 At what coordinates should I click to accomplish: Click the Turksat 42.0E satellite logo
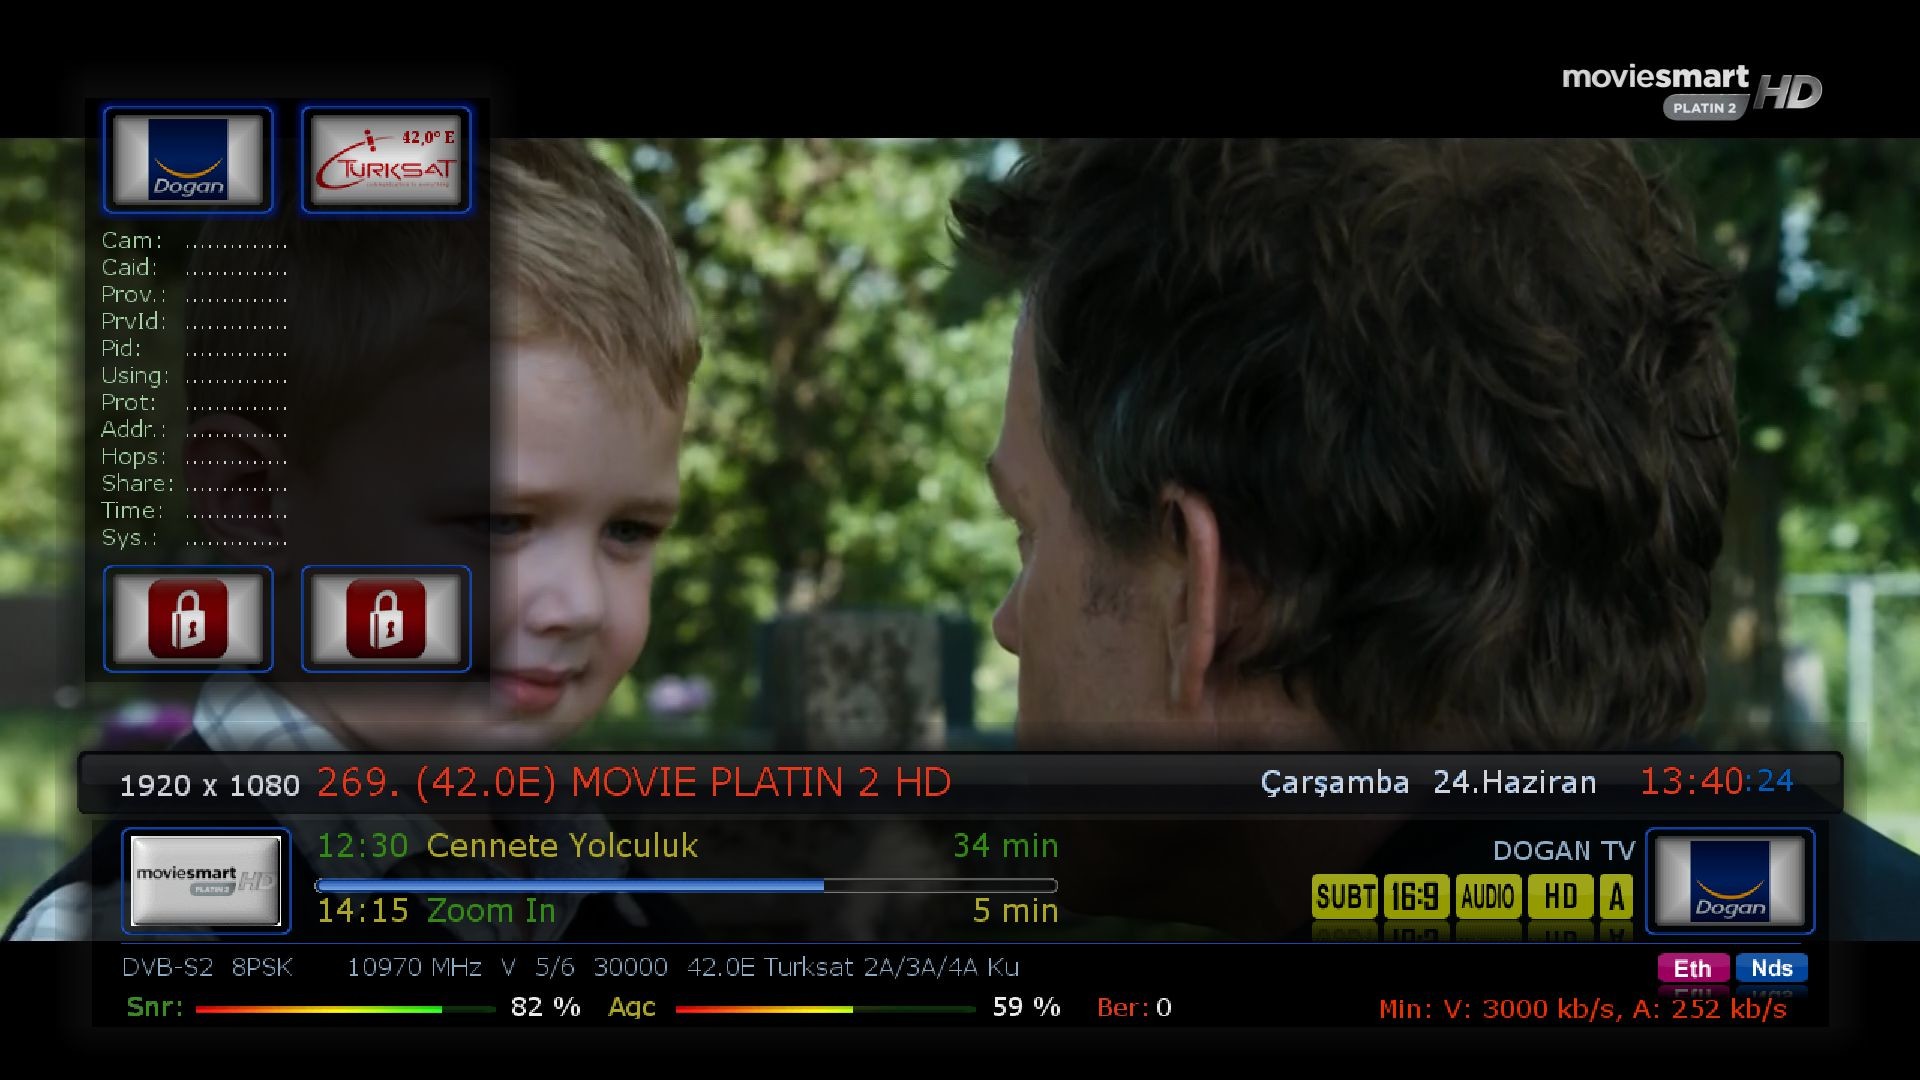[x=386, y=160]
